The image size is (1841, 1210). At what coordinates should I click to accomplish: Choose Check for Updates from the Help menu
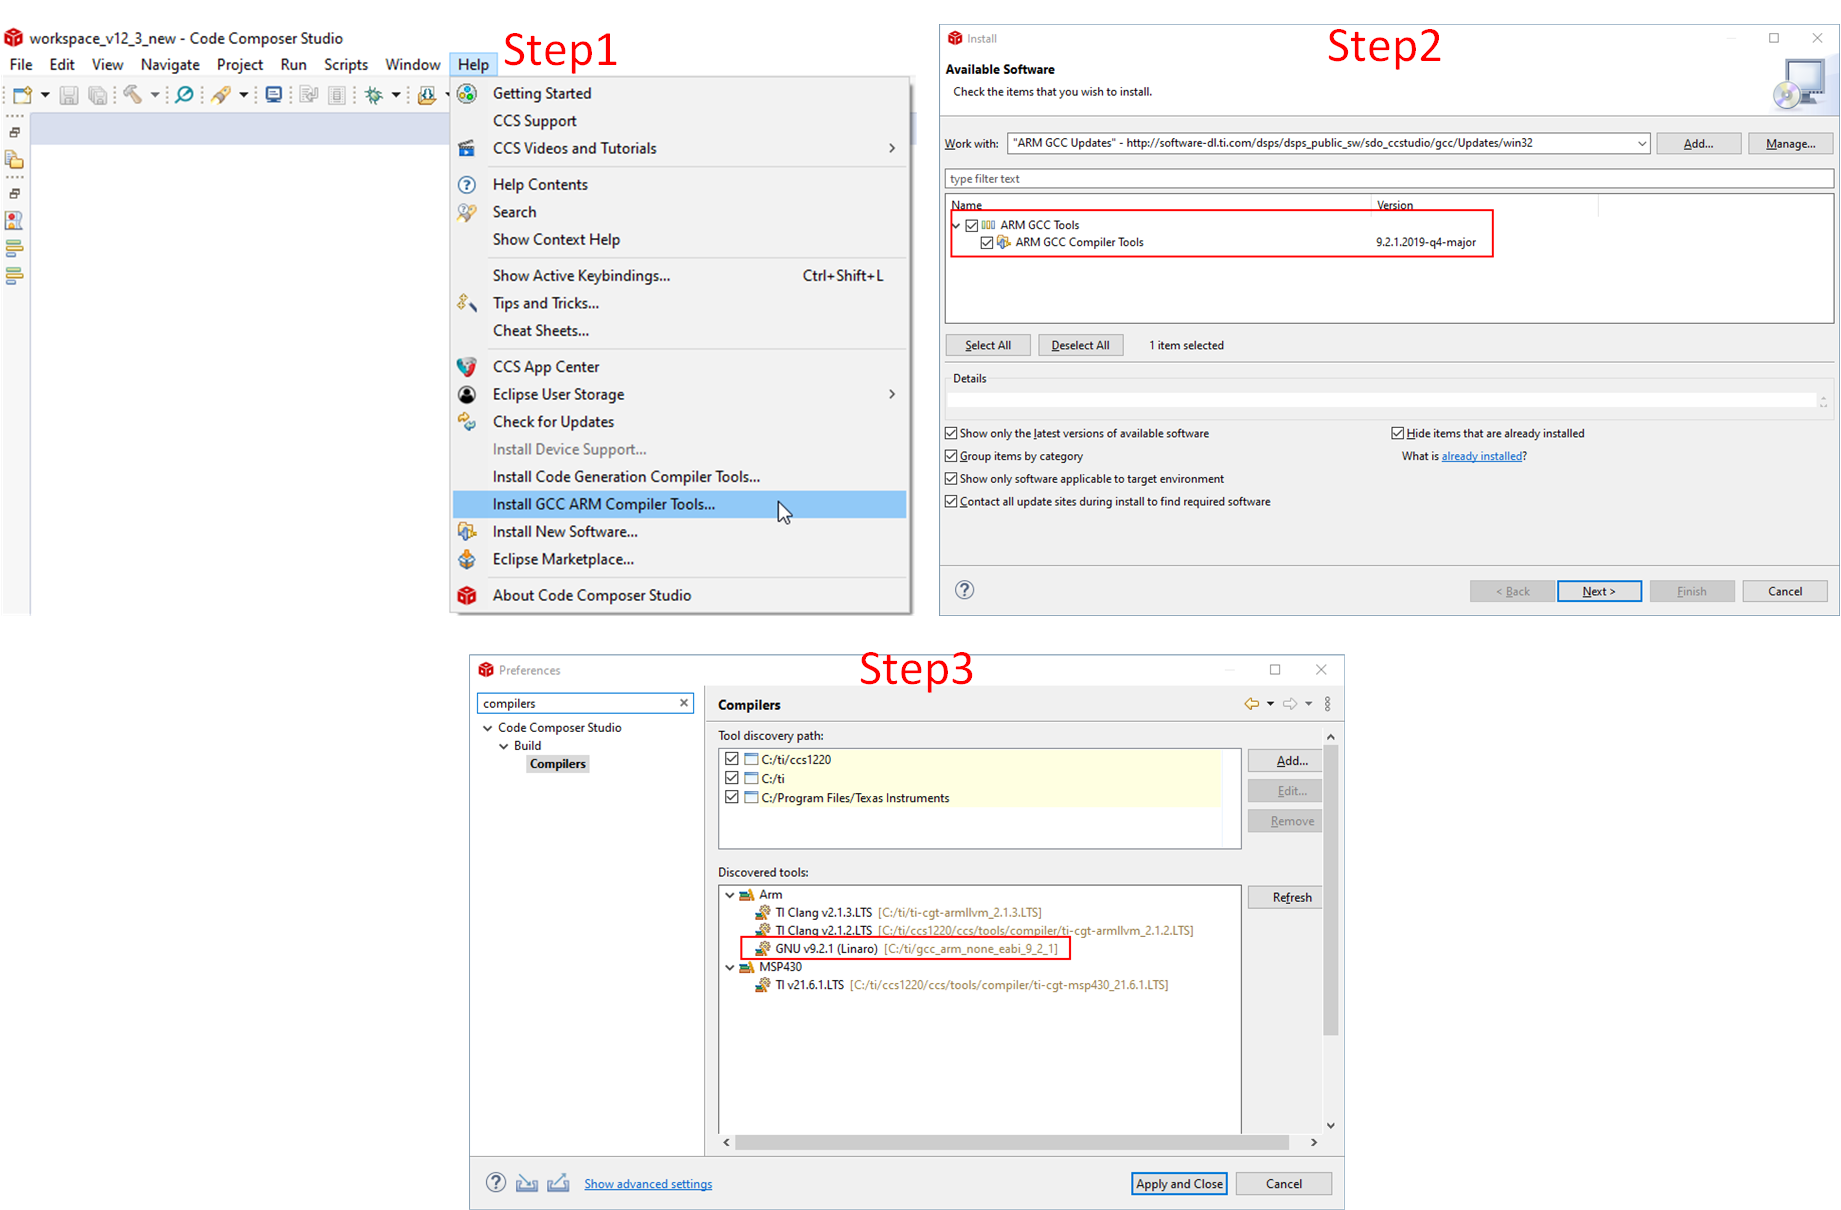point(680,422)
